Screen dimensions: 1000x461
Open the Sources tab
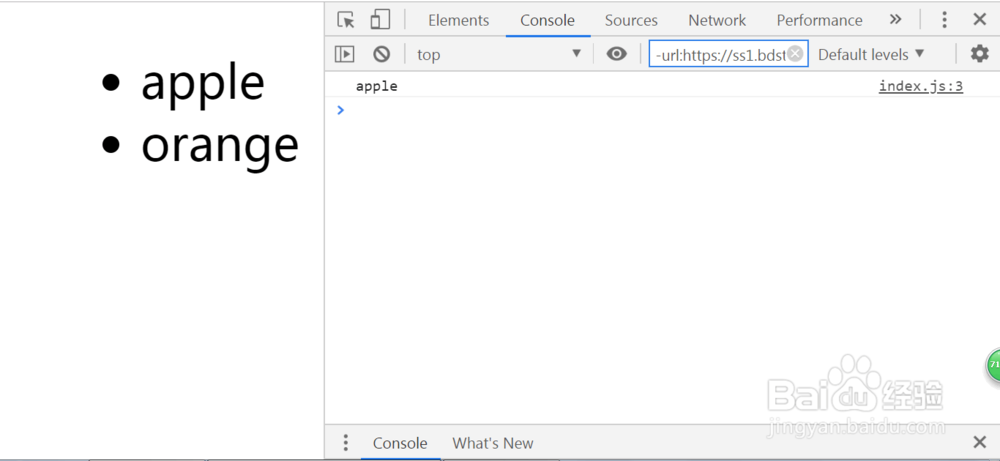pyautogui.click(x=631, y=20)
